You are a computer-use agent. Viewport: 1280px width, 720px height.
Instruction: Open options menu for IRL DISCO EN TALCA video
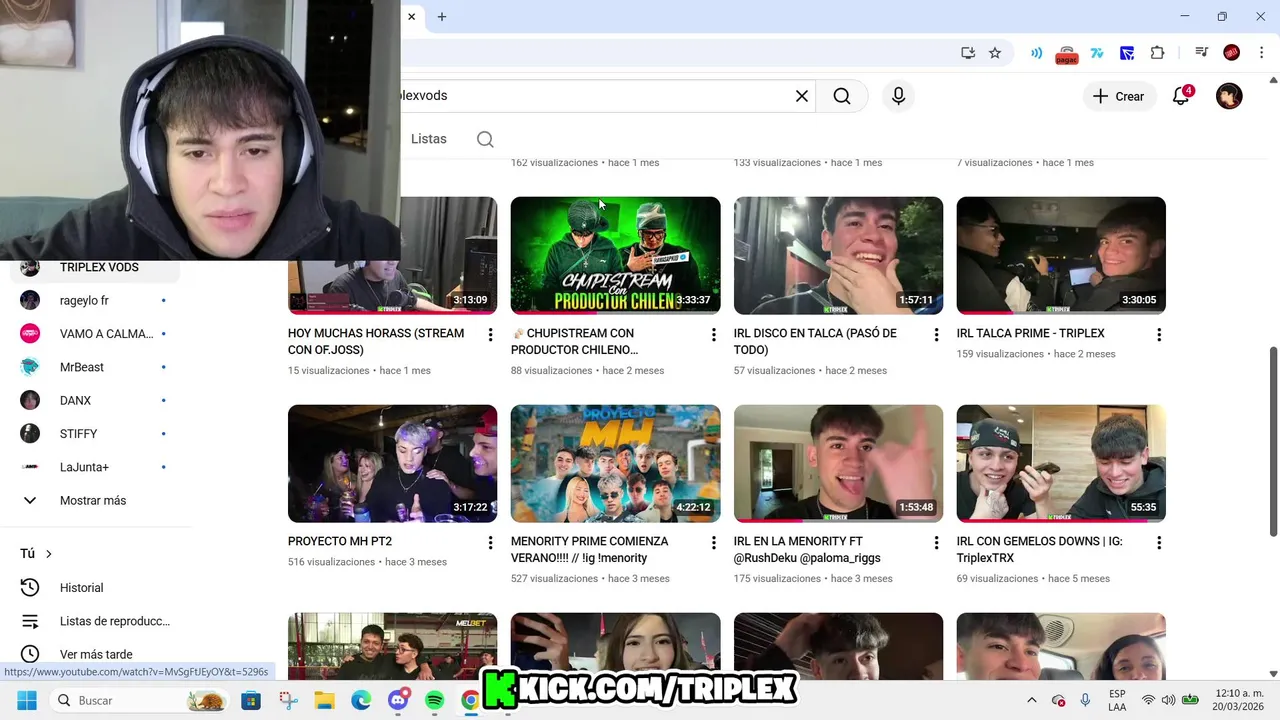[936, 335]
